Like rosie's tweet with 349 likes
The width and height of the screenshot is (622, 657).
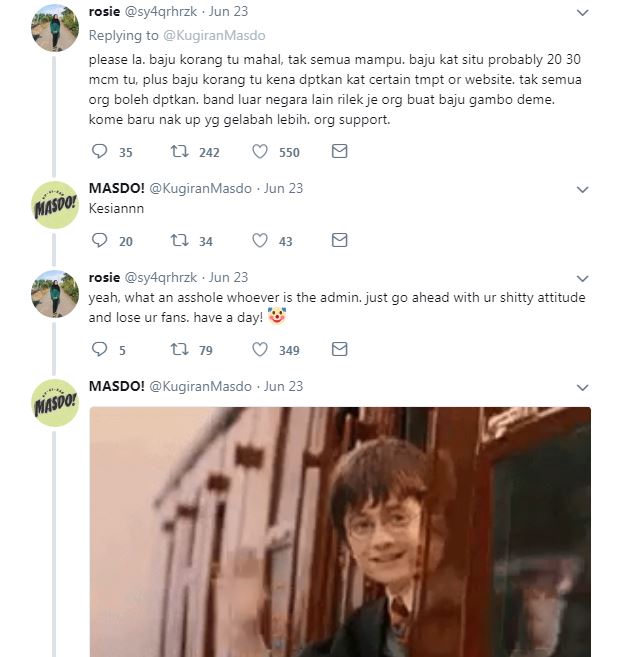coord(260,350)
